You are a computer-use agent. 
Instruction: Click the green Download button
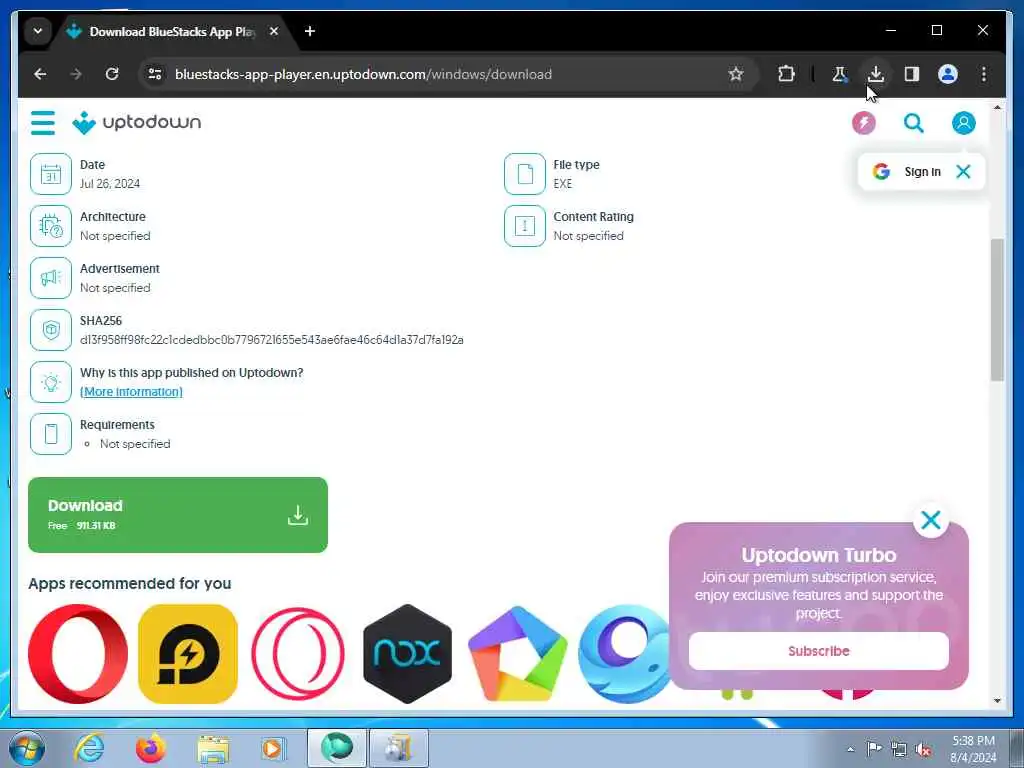(x=178, y=515)
